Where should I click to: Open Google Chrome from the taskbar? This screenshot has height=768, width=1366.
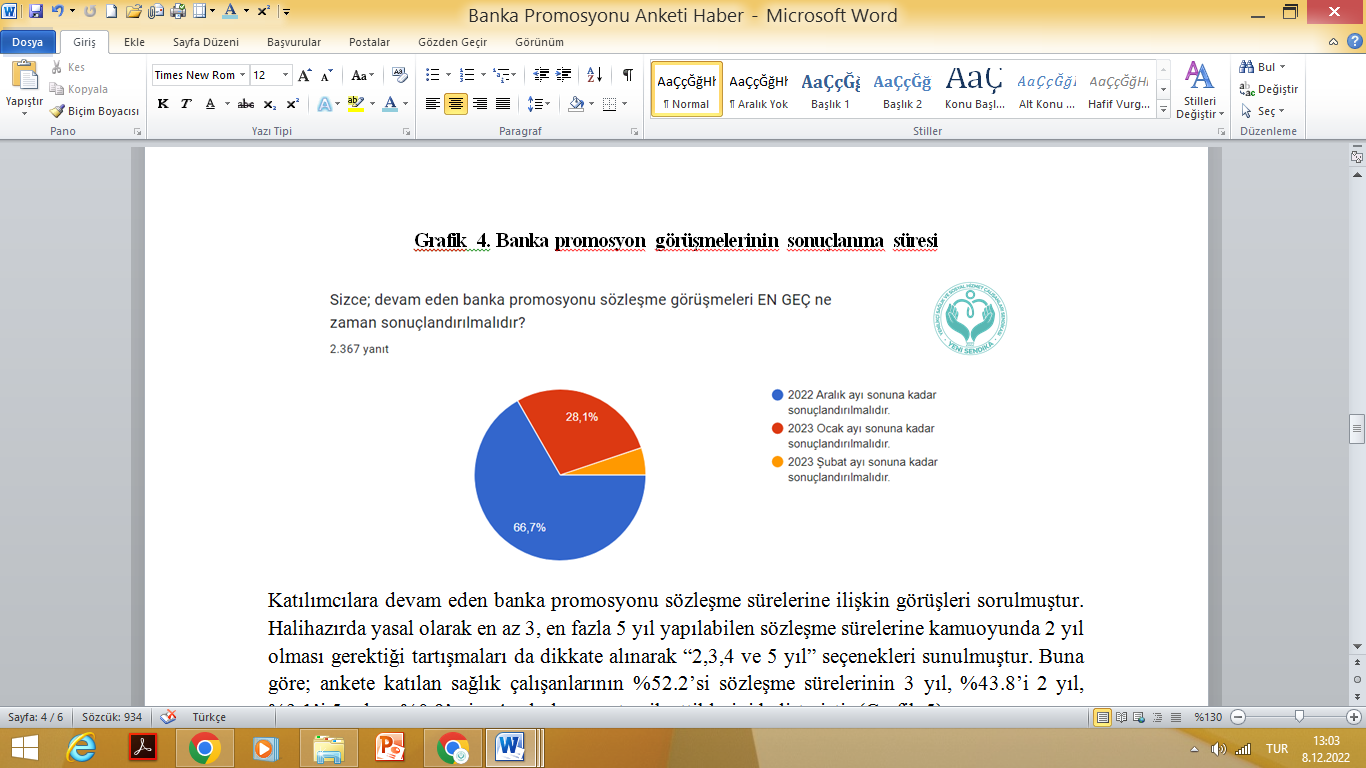(205, 747)
